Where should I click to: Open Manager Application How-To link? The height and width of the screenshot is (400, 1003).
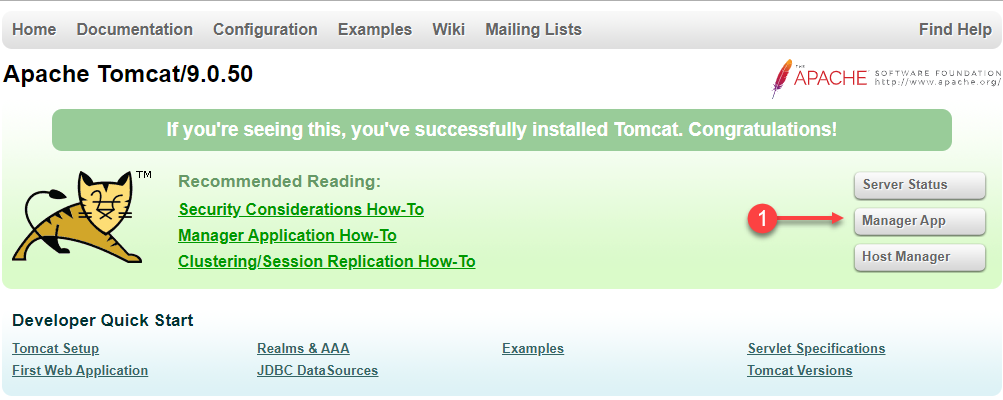pyautogui.click(x=287, y=236)
